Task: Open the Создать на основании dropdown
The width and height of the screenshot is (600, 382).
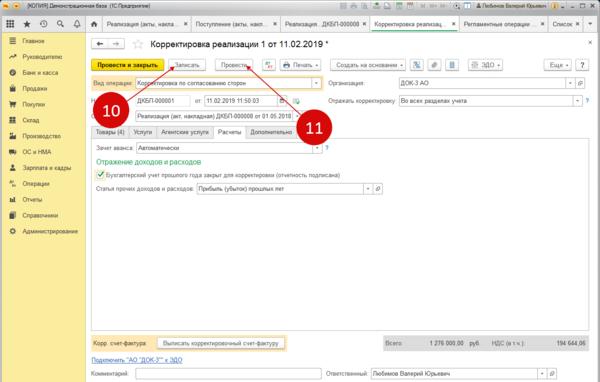Action: (368, 65)
